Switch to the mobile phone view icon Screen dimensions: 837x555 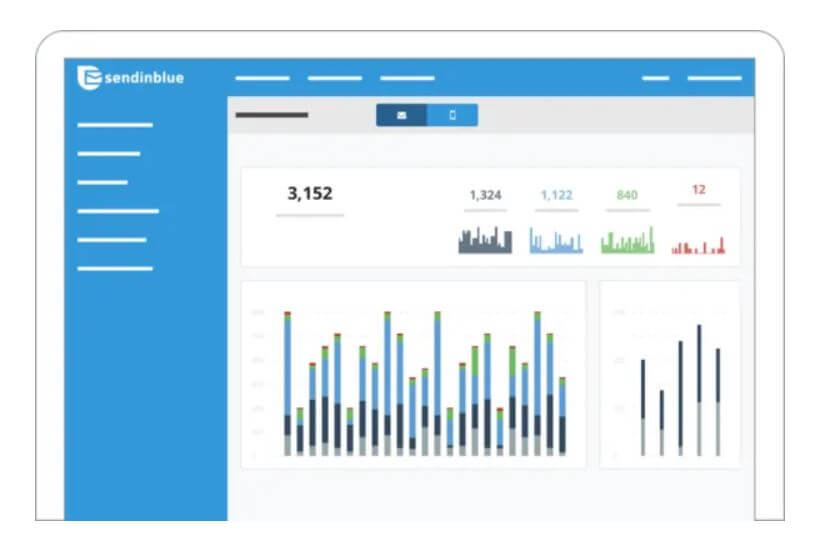pos(452,116)
